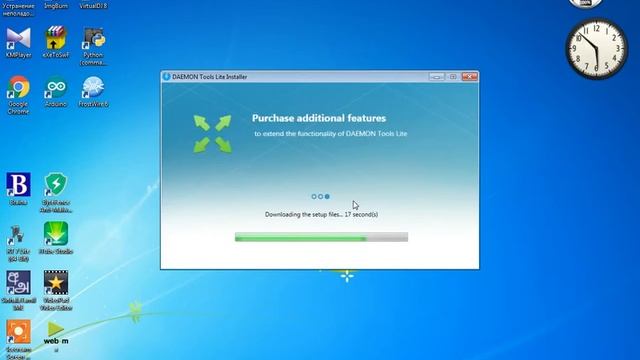Click the greyed-out maximize button of the installer
This screenshot has height=360, width=640.
point(453,76)
